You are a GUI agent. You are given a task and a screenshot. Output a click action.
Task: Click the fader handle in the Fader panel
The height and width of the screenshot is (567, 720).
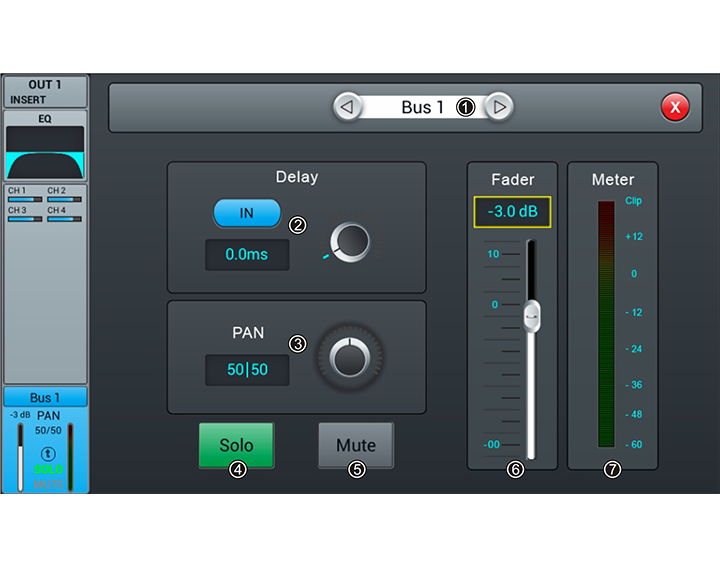coord(532,316)
